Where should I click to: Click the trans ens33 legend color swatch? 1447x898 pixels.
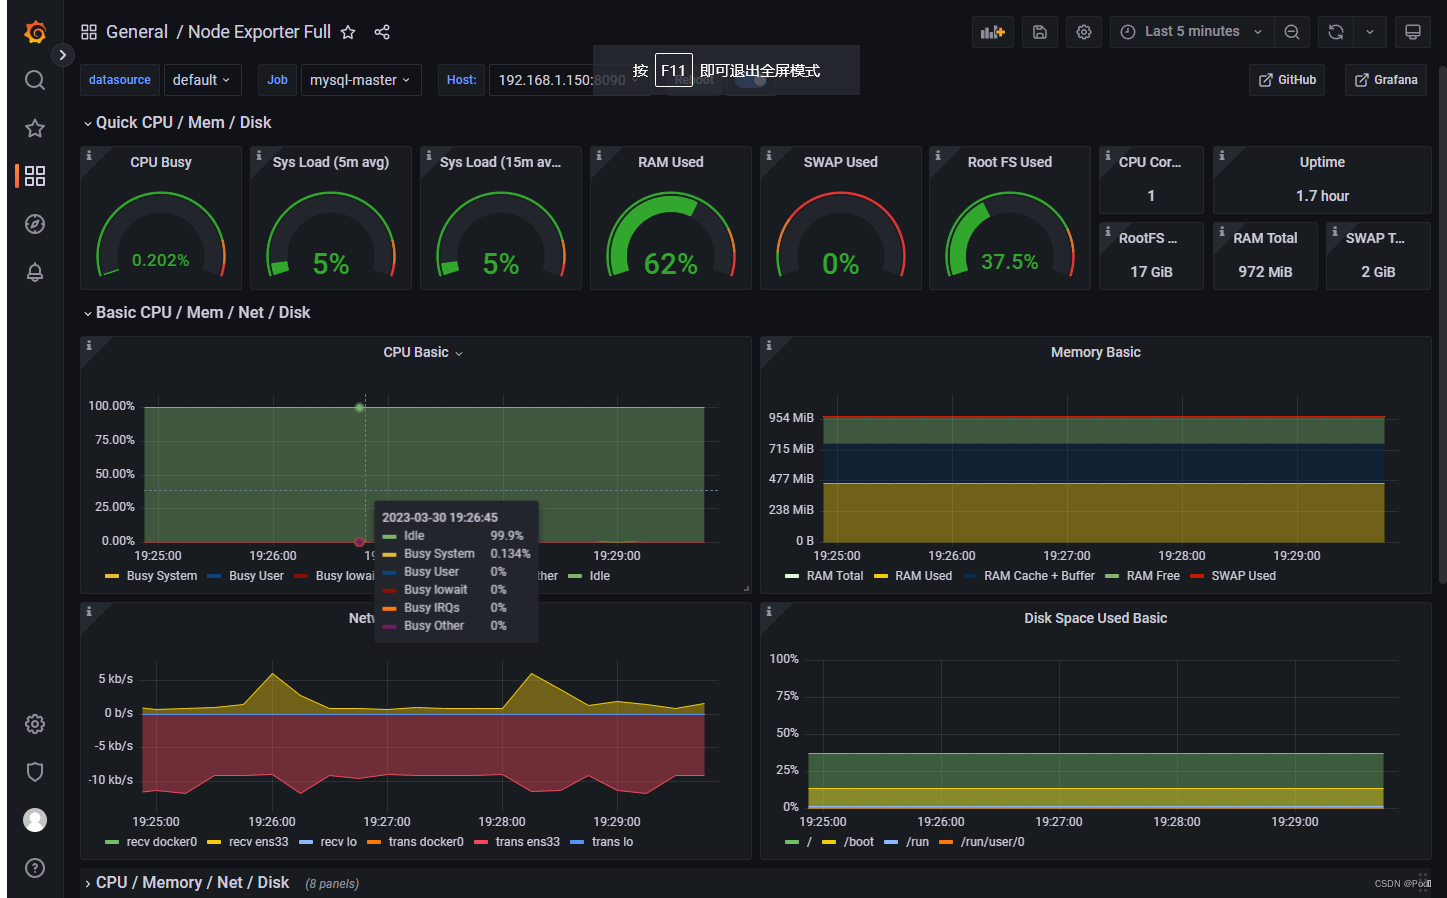click(481, 842)
